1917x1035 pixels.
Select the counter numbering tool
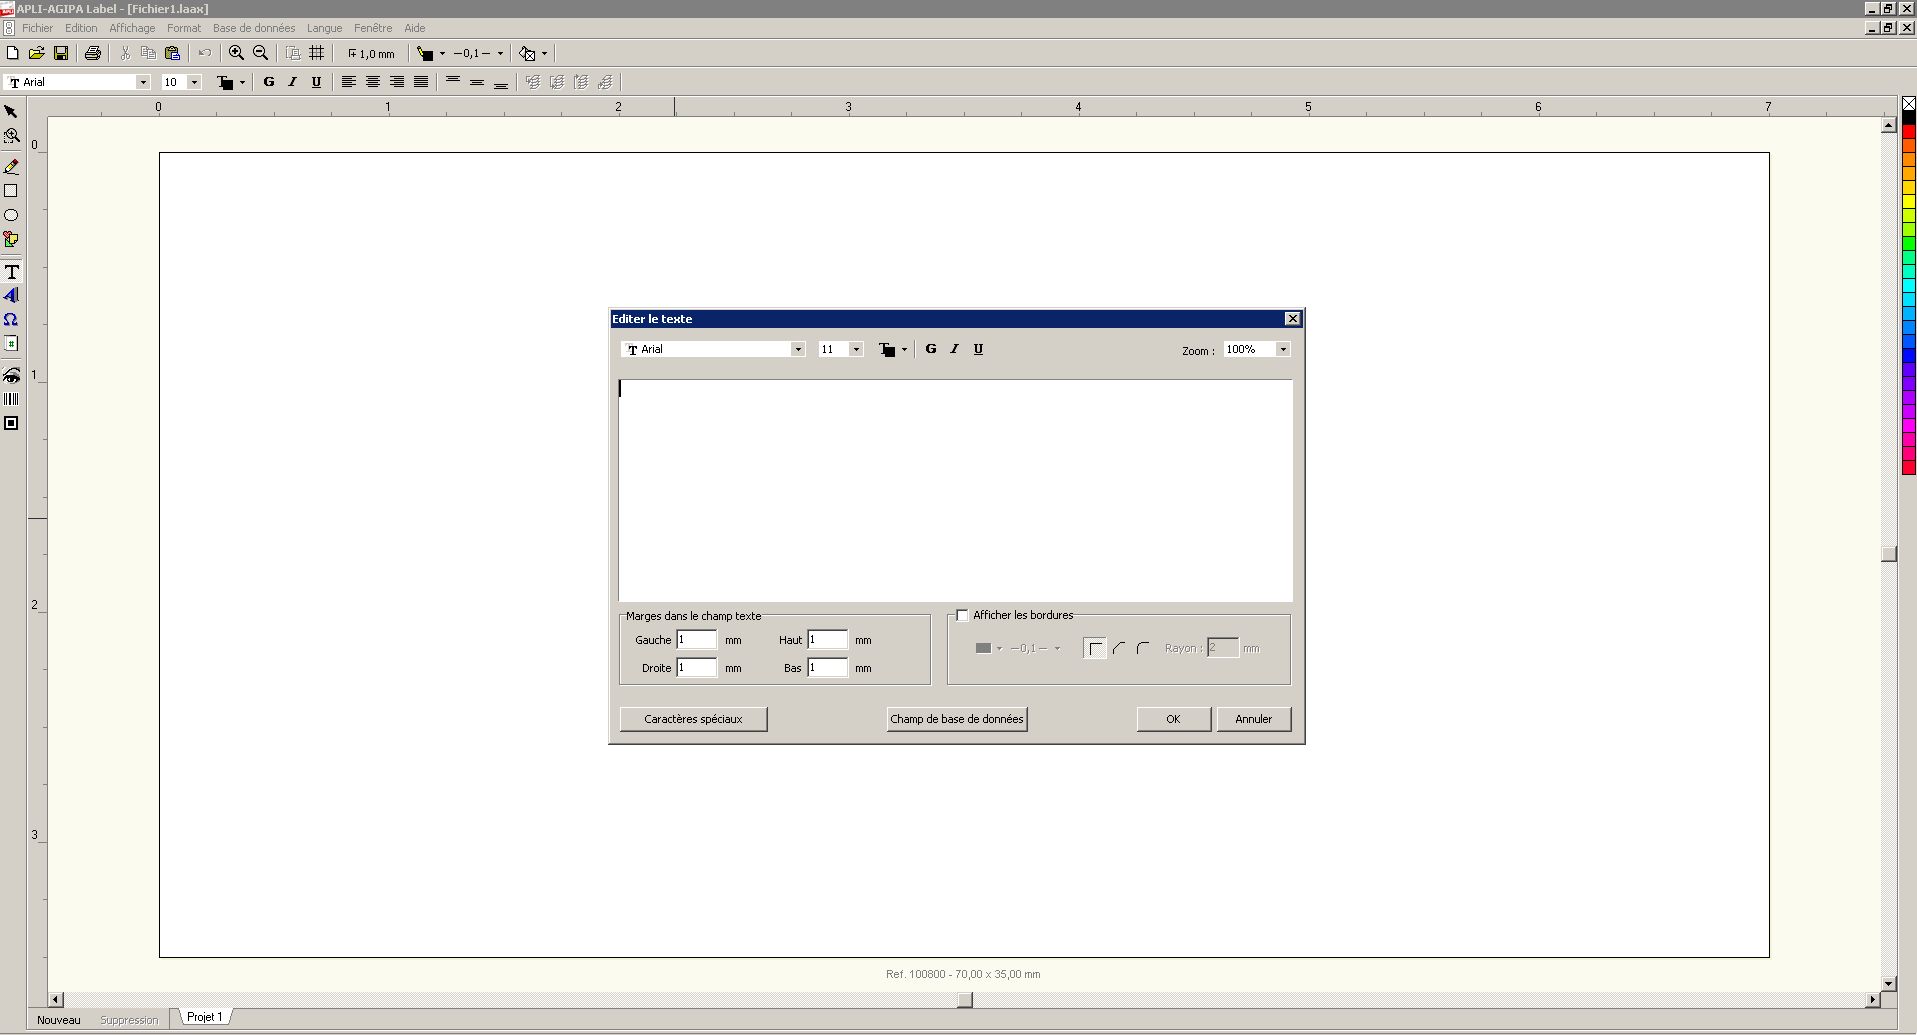[11, 344]
